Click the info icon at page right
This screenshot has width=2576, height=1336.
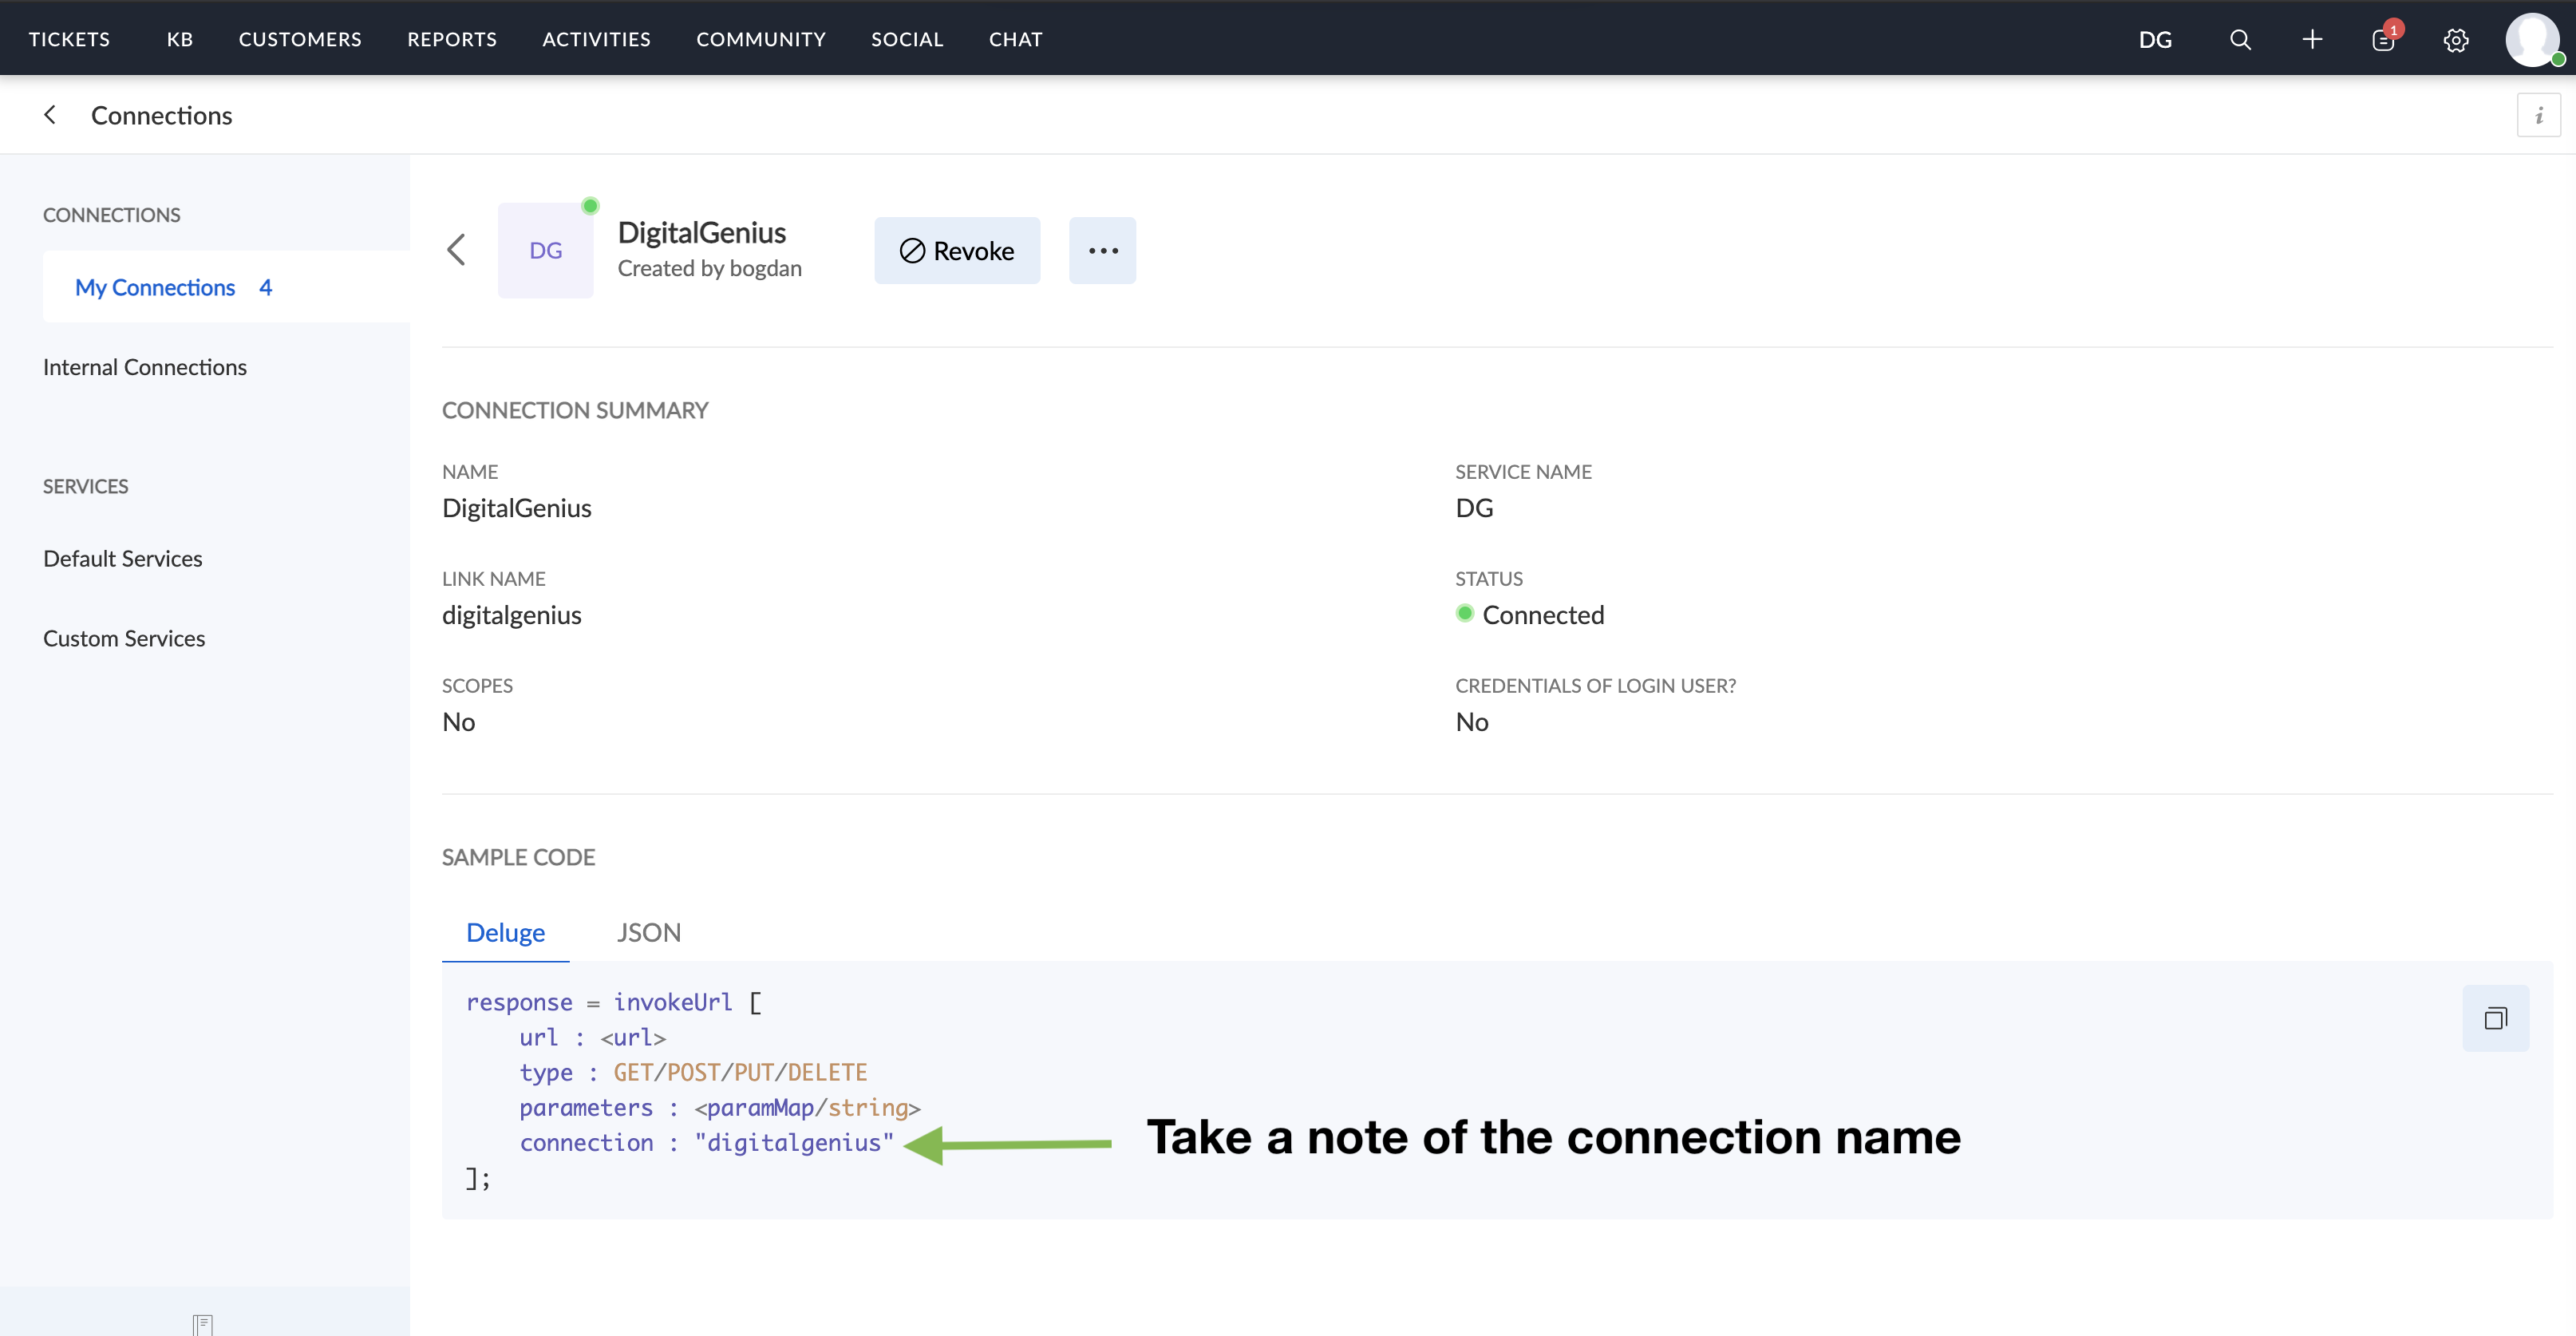point(2538,115)
